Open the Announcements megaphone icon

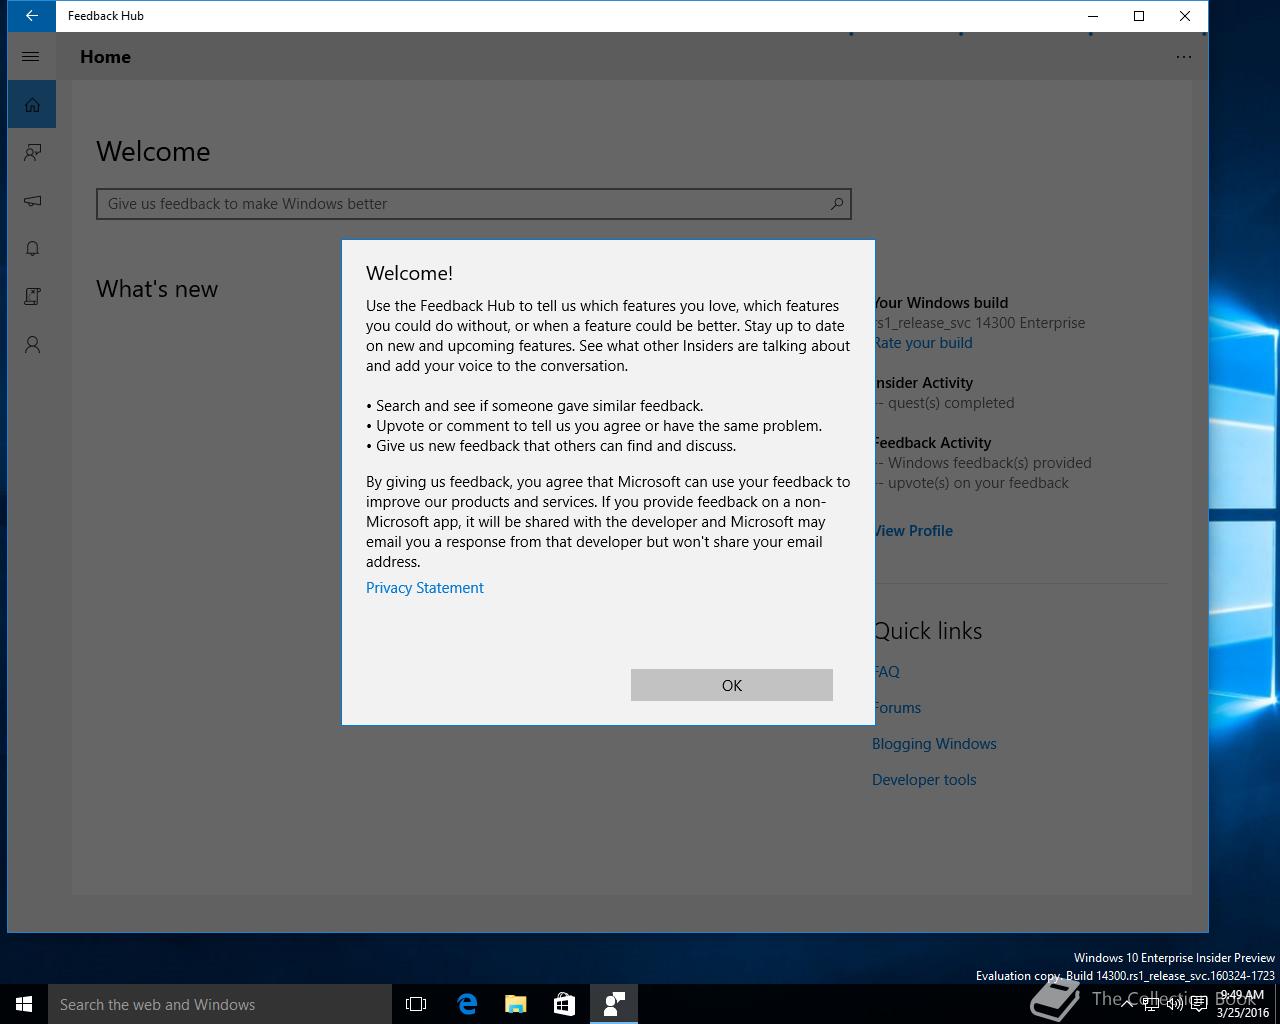click(32, 201)
